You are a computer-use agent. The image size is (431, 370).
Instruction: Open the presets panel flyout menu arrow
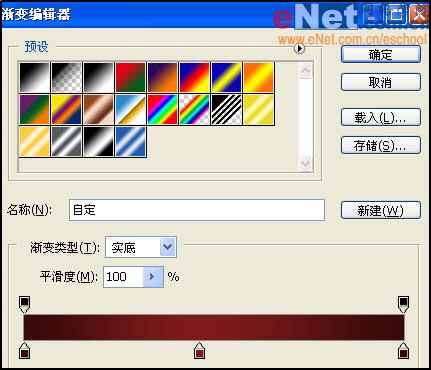pos(299,49)
